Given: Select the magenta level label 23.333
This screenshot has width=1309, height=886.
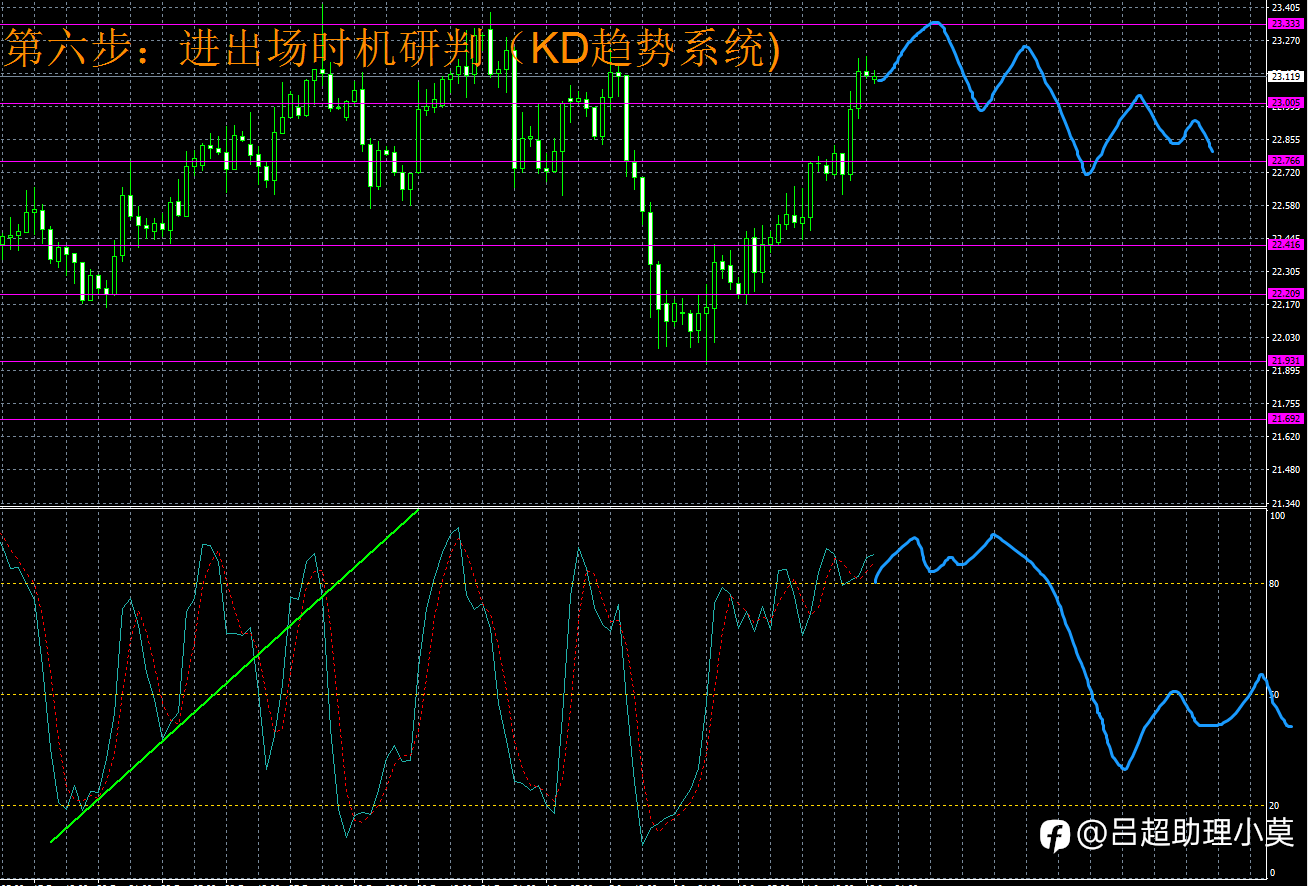Looking at the screenshot, I should point(1285,24).
